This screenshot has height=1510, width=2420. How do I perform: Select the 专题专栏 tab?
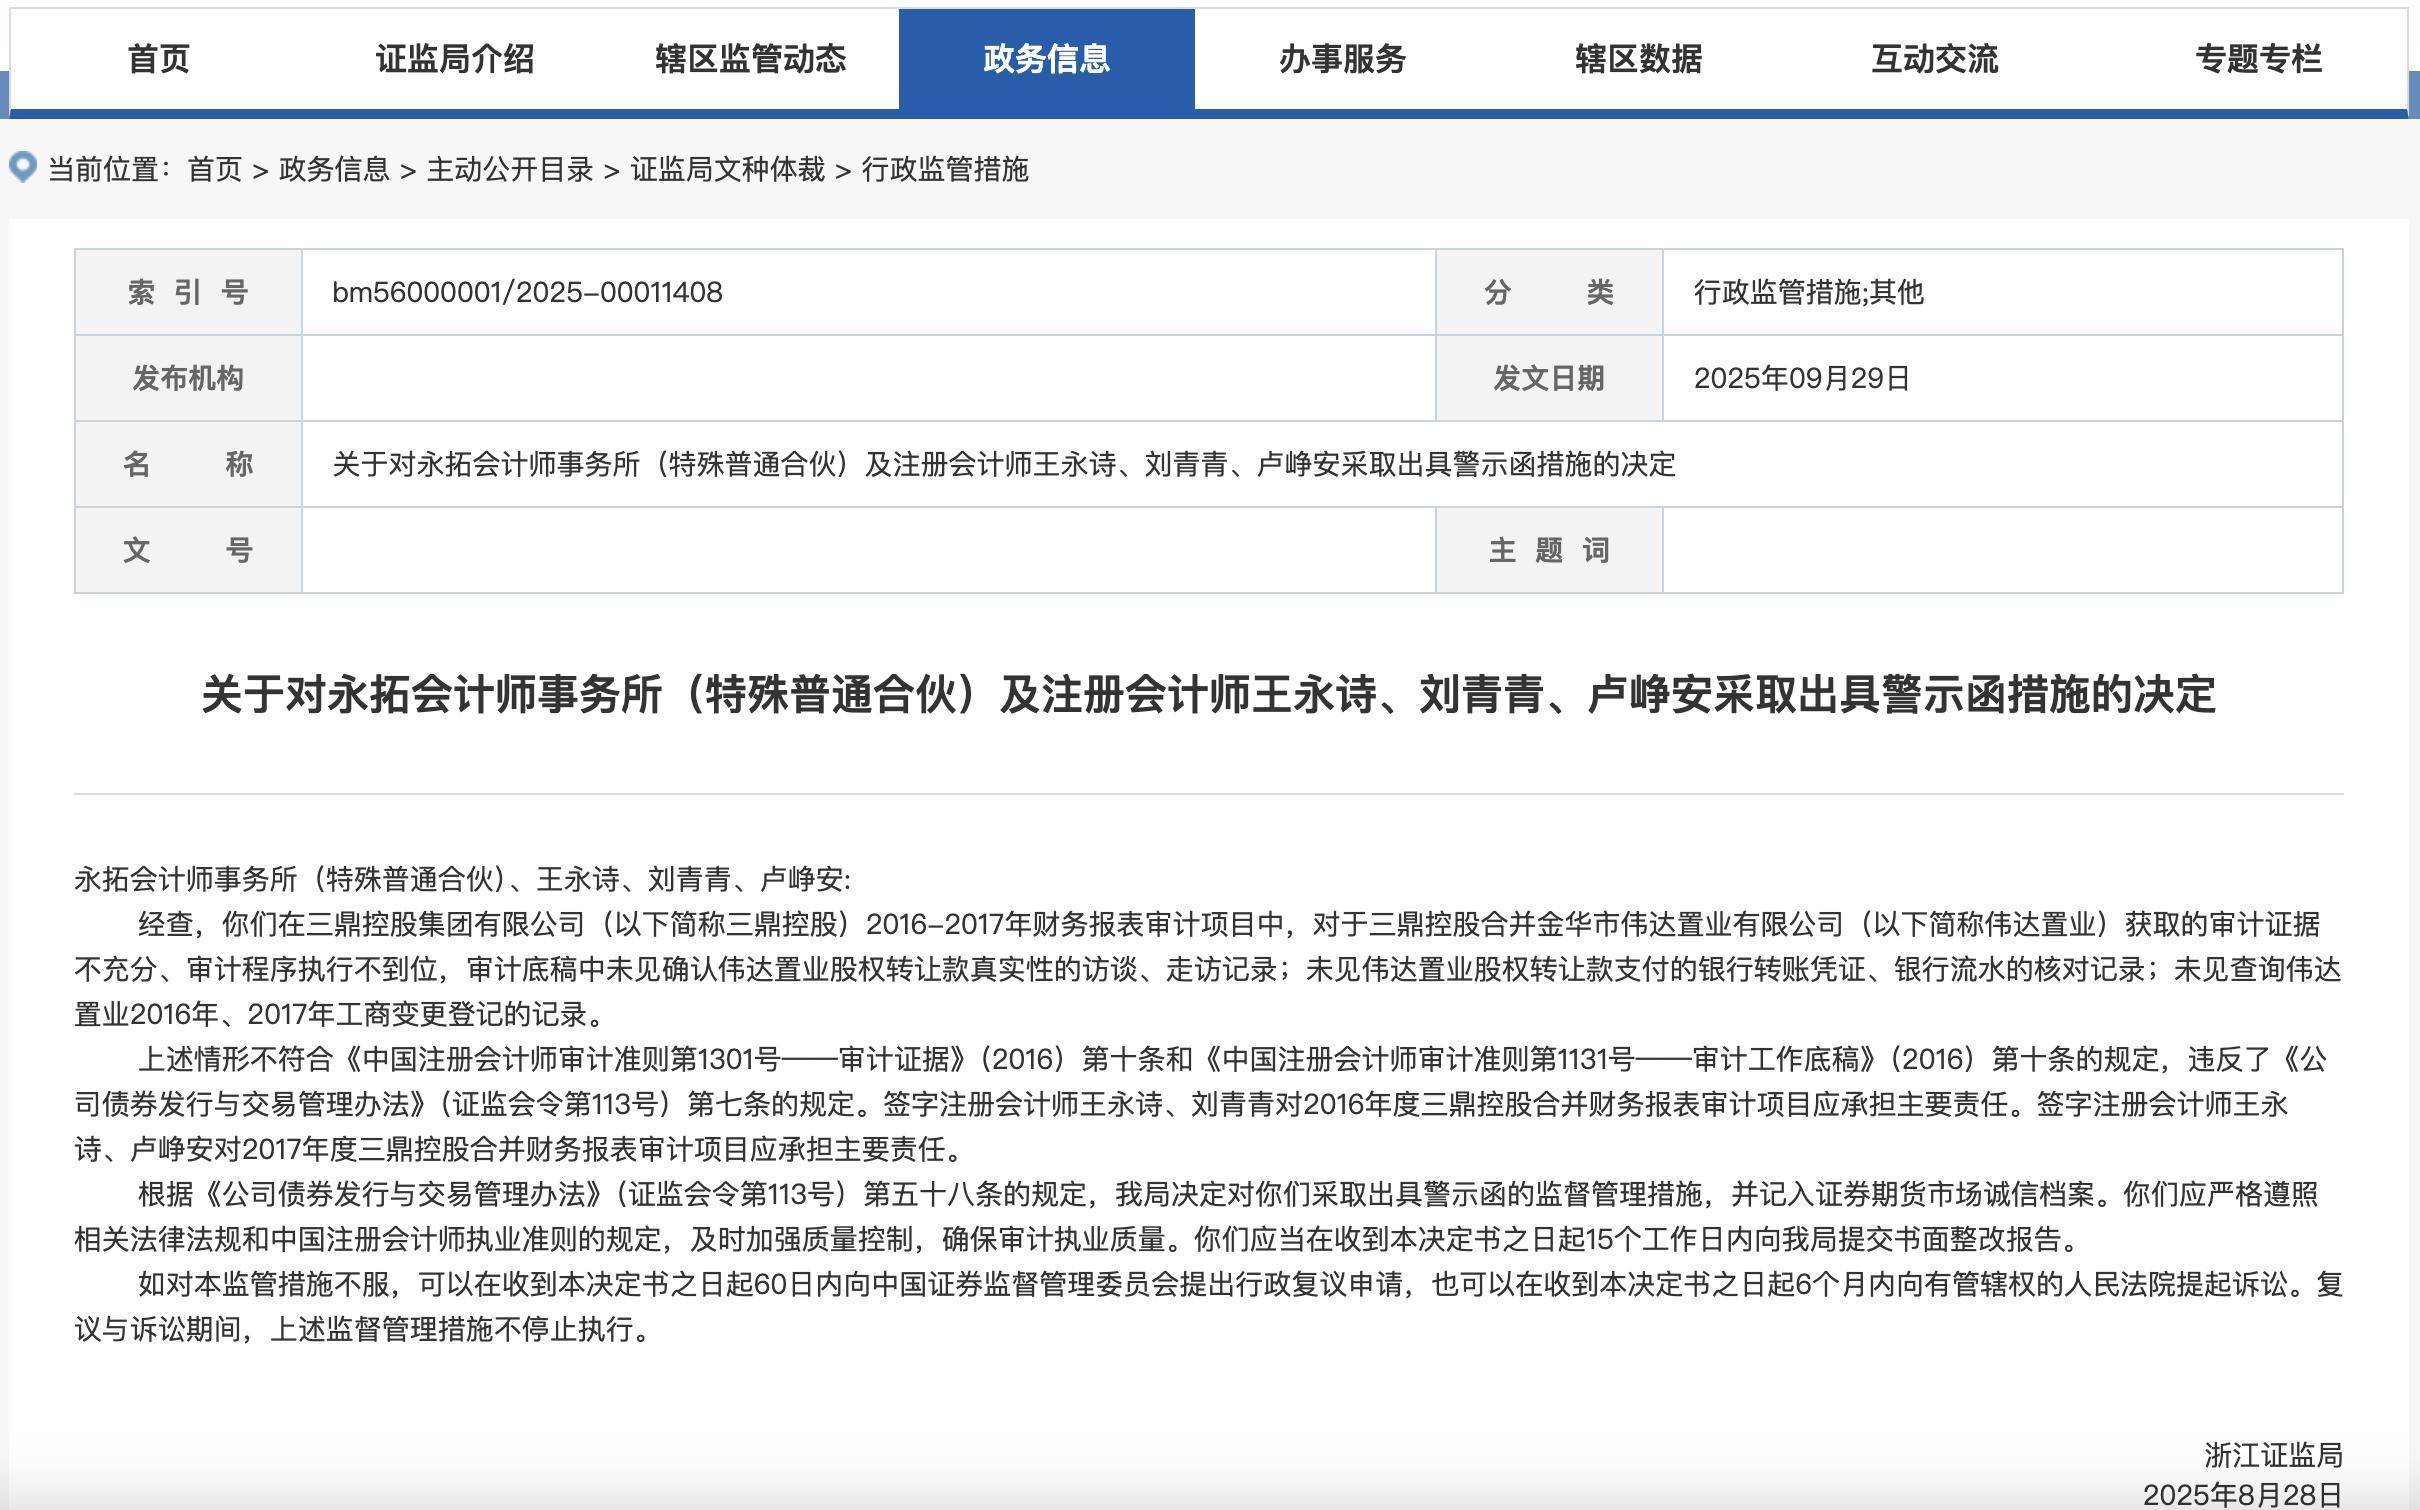pos(2258,59)
